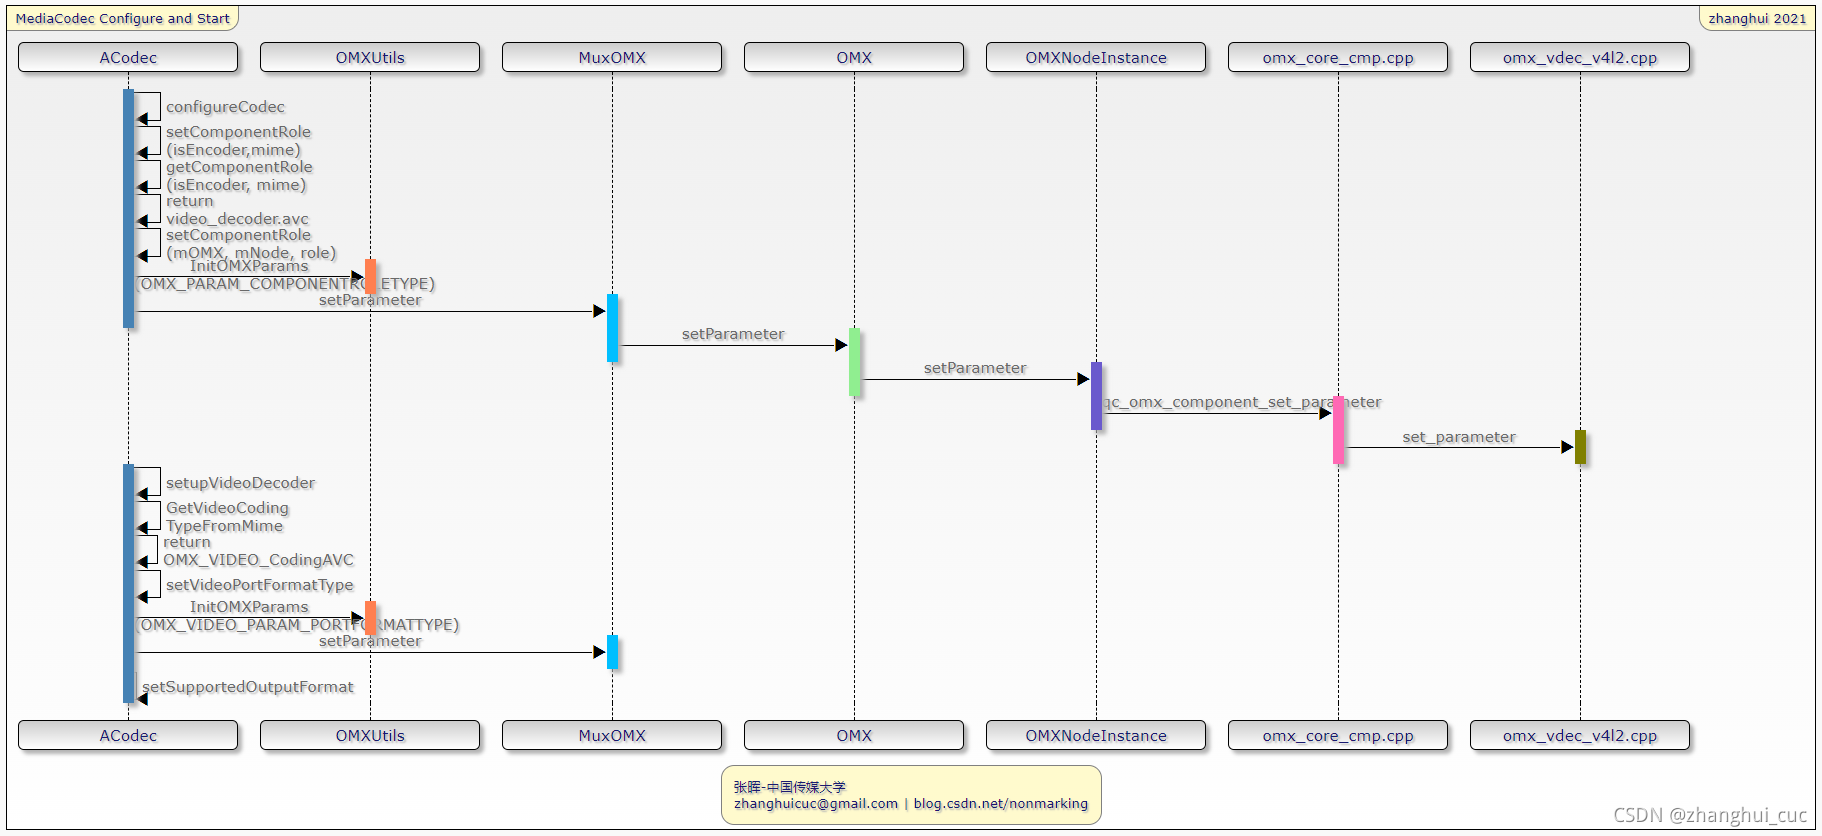
Task: Click the MuxOMX box in the footer row
Action: point(612,735)
